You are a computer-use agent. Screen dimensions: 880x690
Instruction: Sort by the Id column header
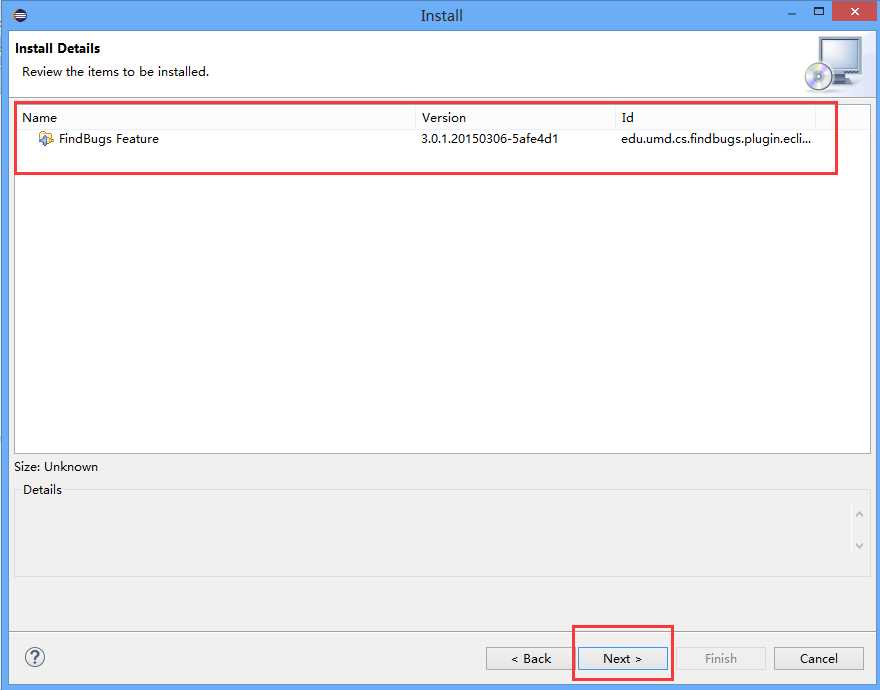click(715, 117)
